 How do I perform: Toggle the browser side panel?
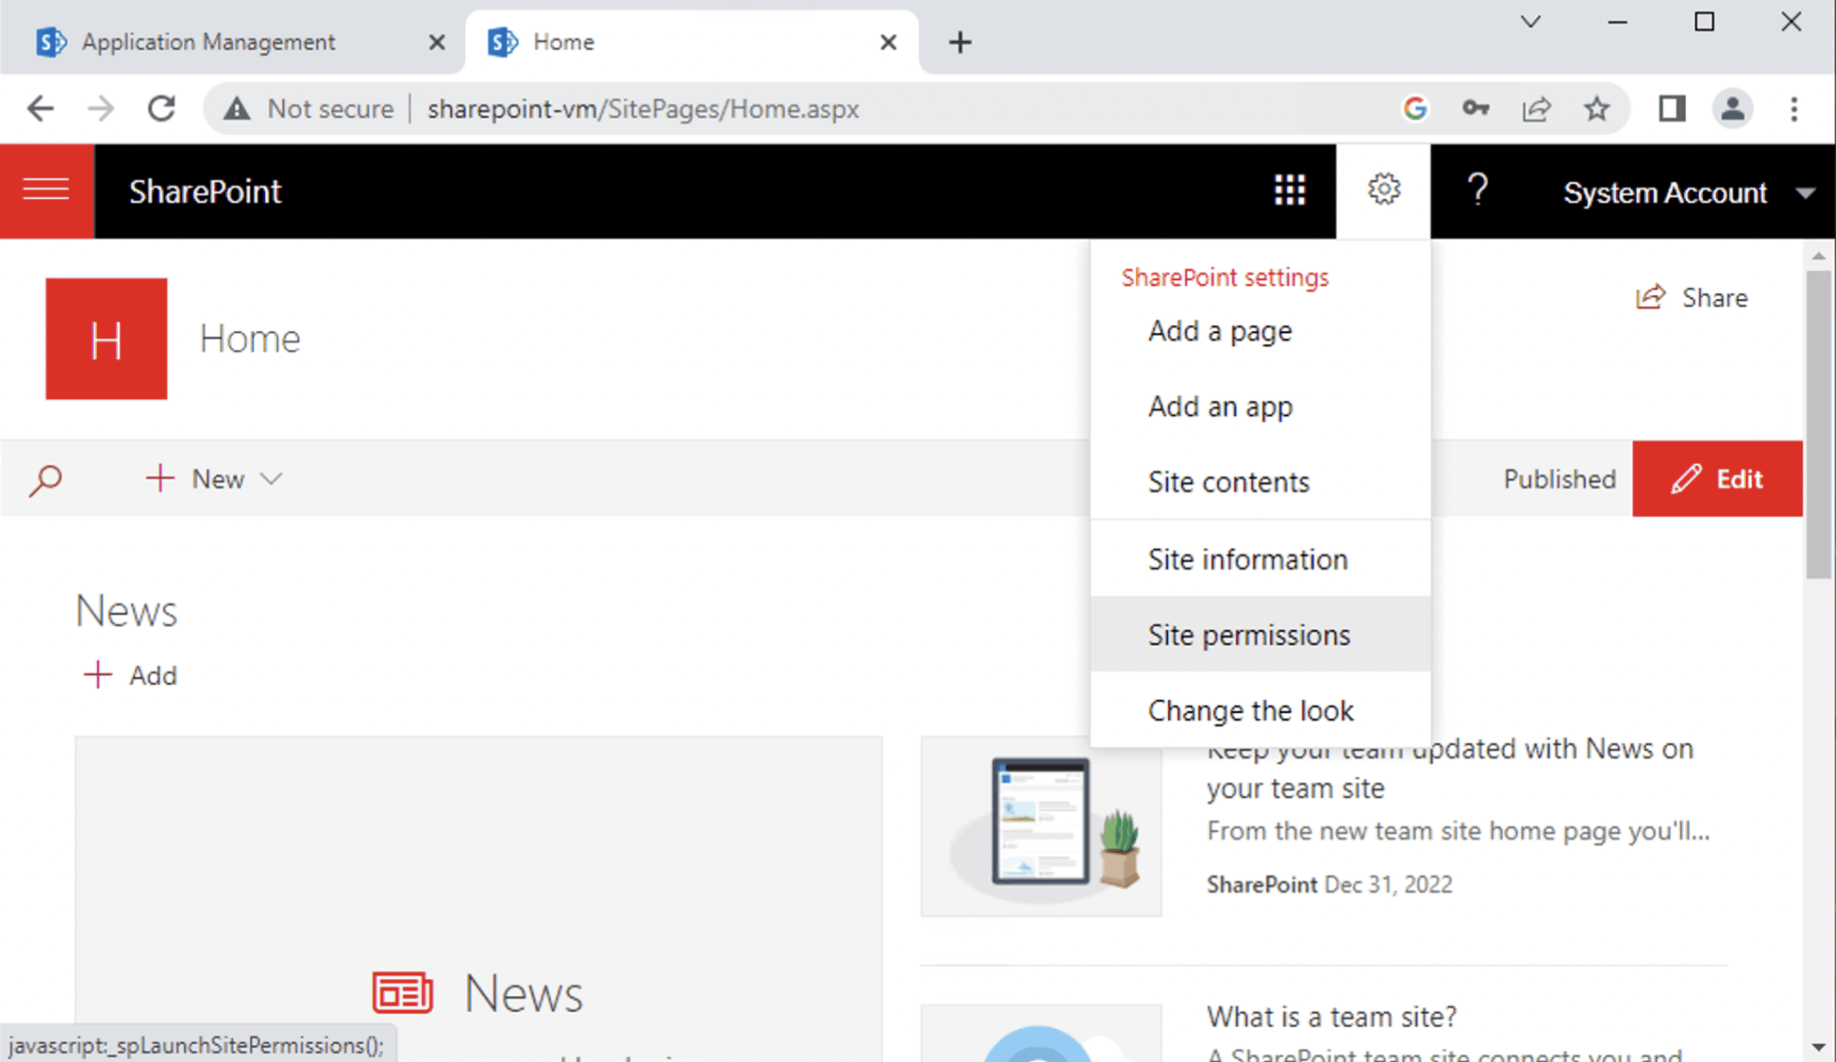[x=1671, y=109]
